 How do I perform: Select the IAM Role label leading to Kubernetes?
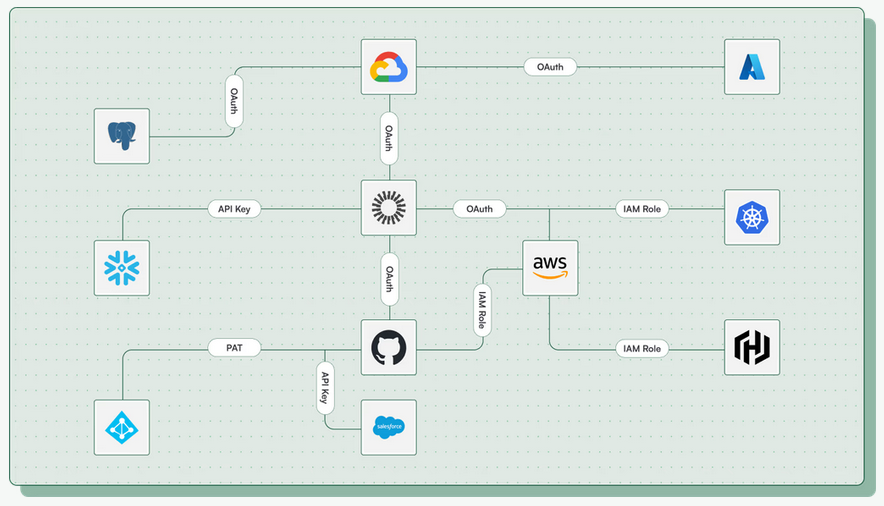pos(641,209)
